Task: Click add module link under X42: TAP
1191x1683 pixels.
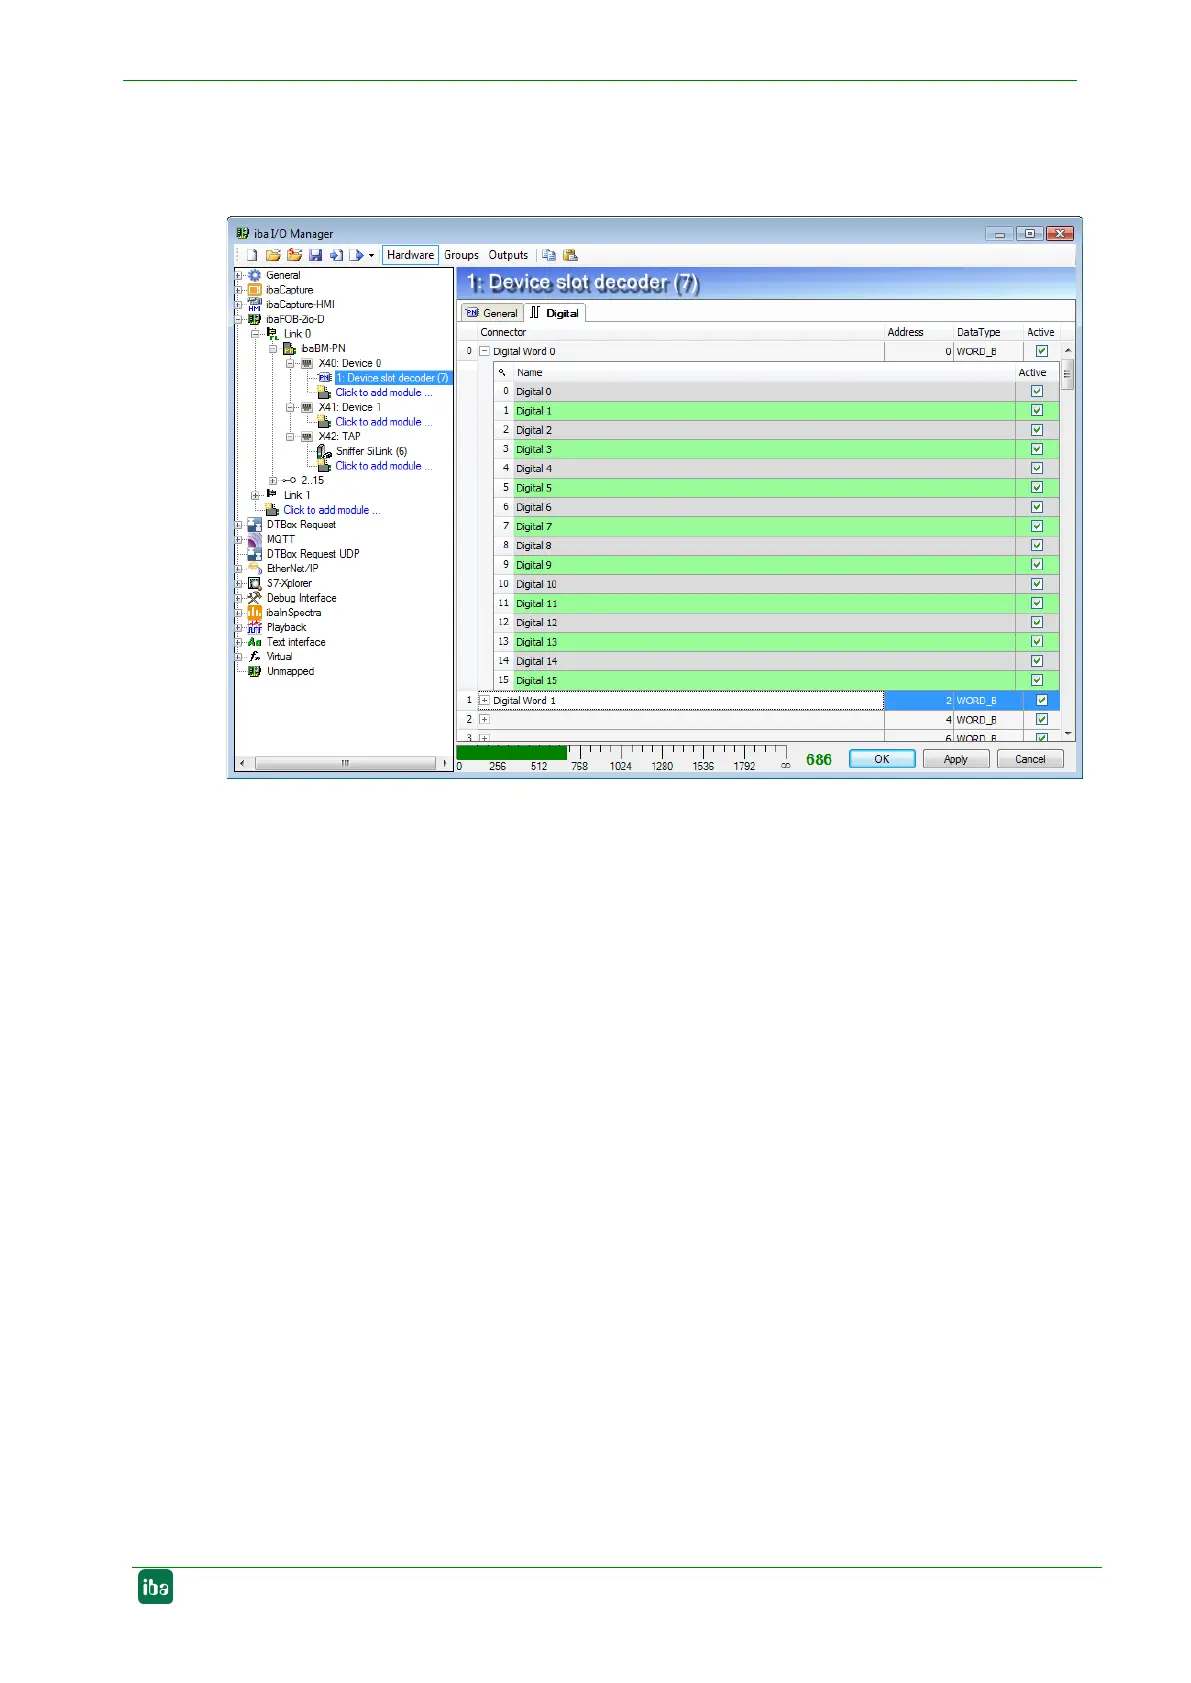Action: pyautogui.click(x=384, y=466)
